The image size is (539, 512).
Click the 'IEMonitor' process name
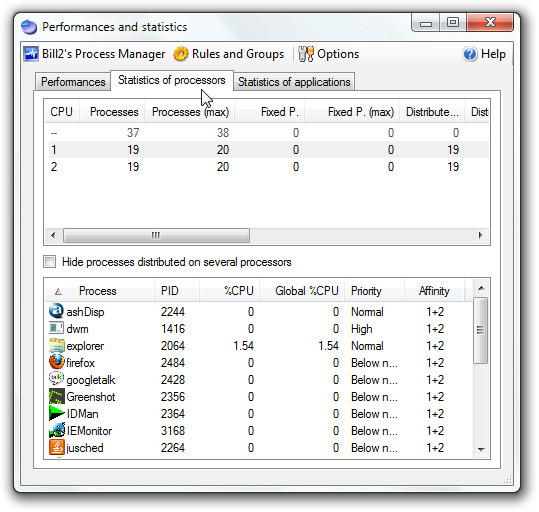(89, 431)
